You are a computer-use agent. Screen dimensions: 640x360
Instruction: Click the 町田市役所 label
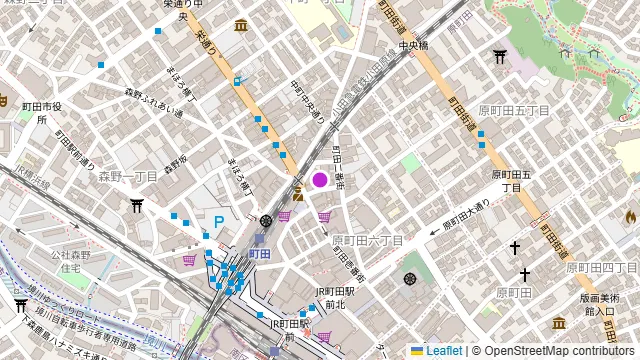click(42, 113)
